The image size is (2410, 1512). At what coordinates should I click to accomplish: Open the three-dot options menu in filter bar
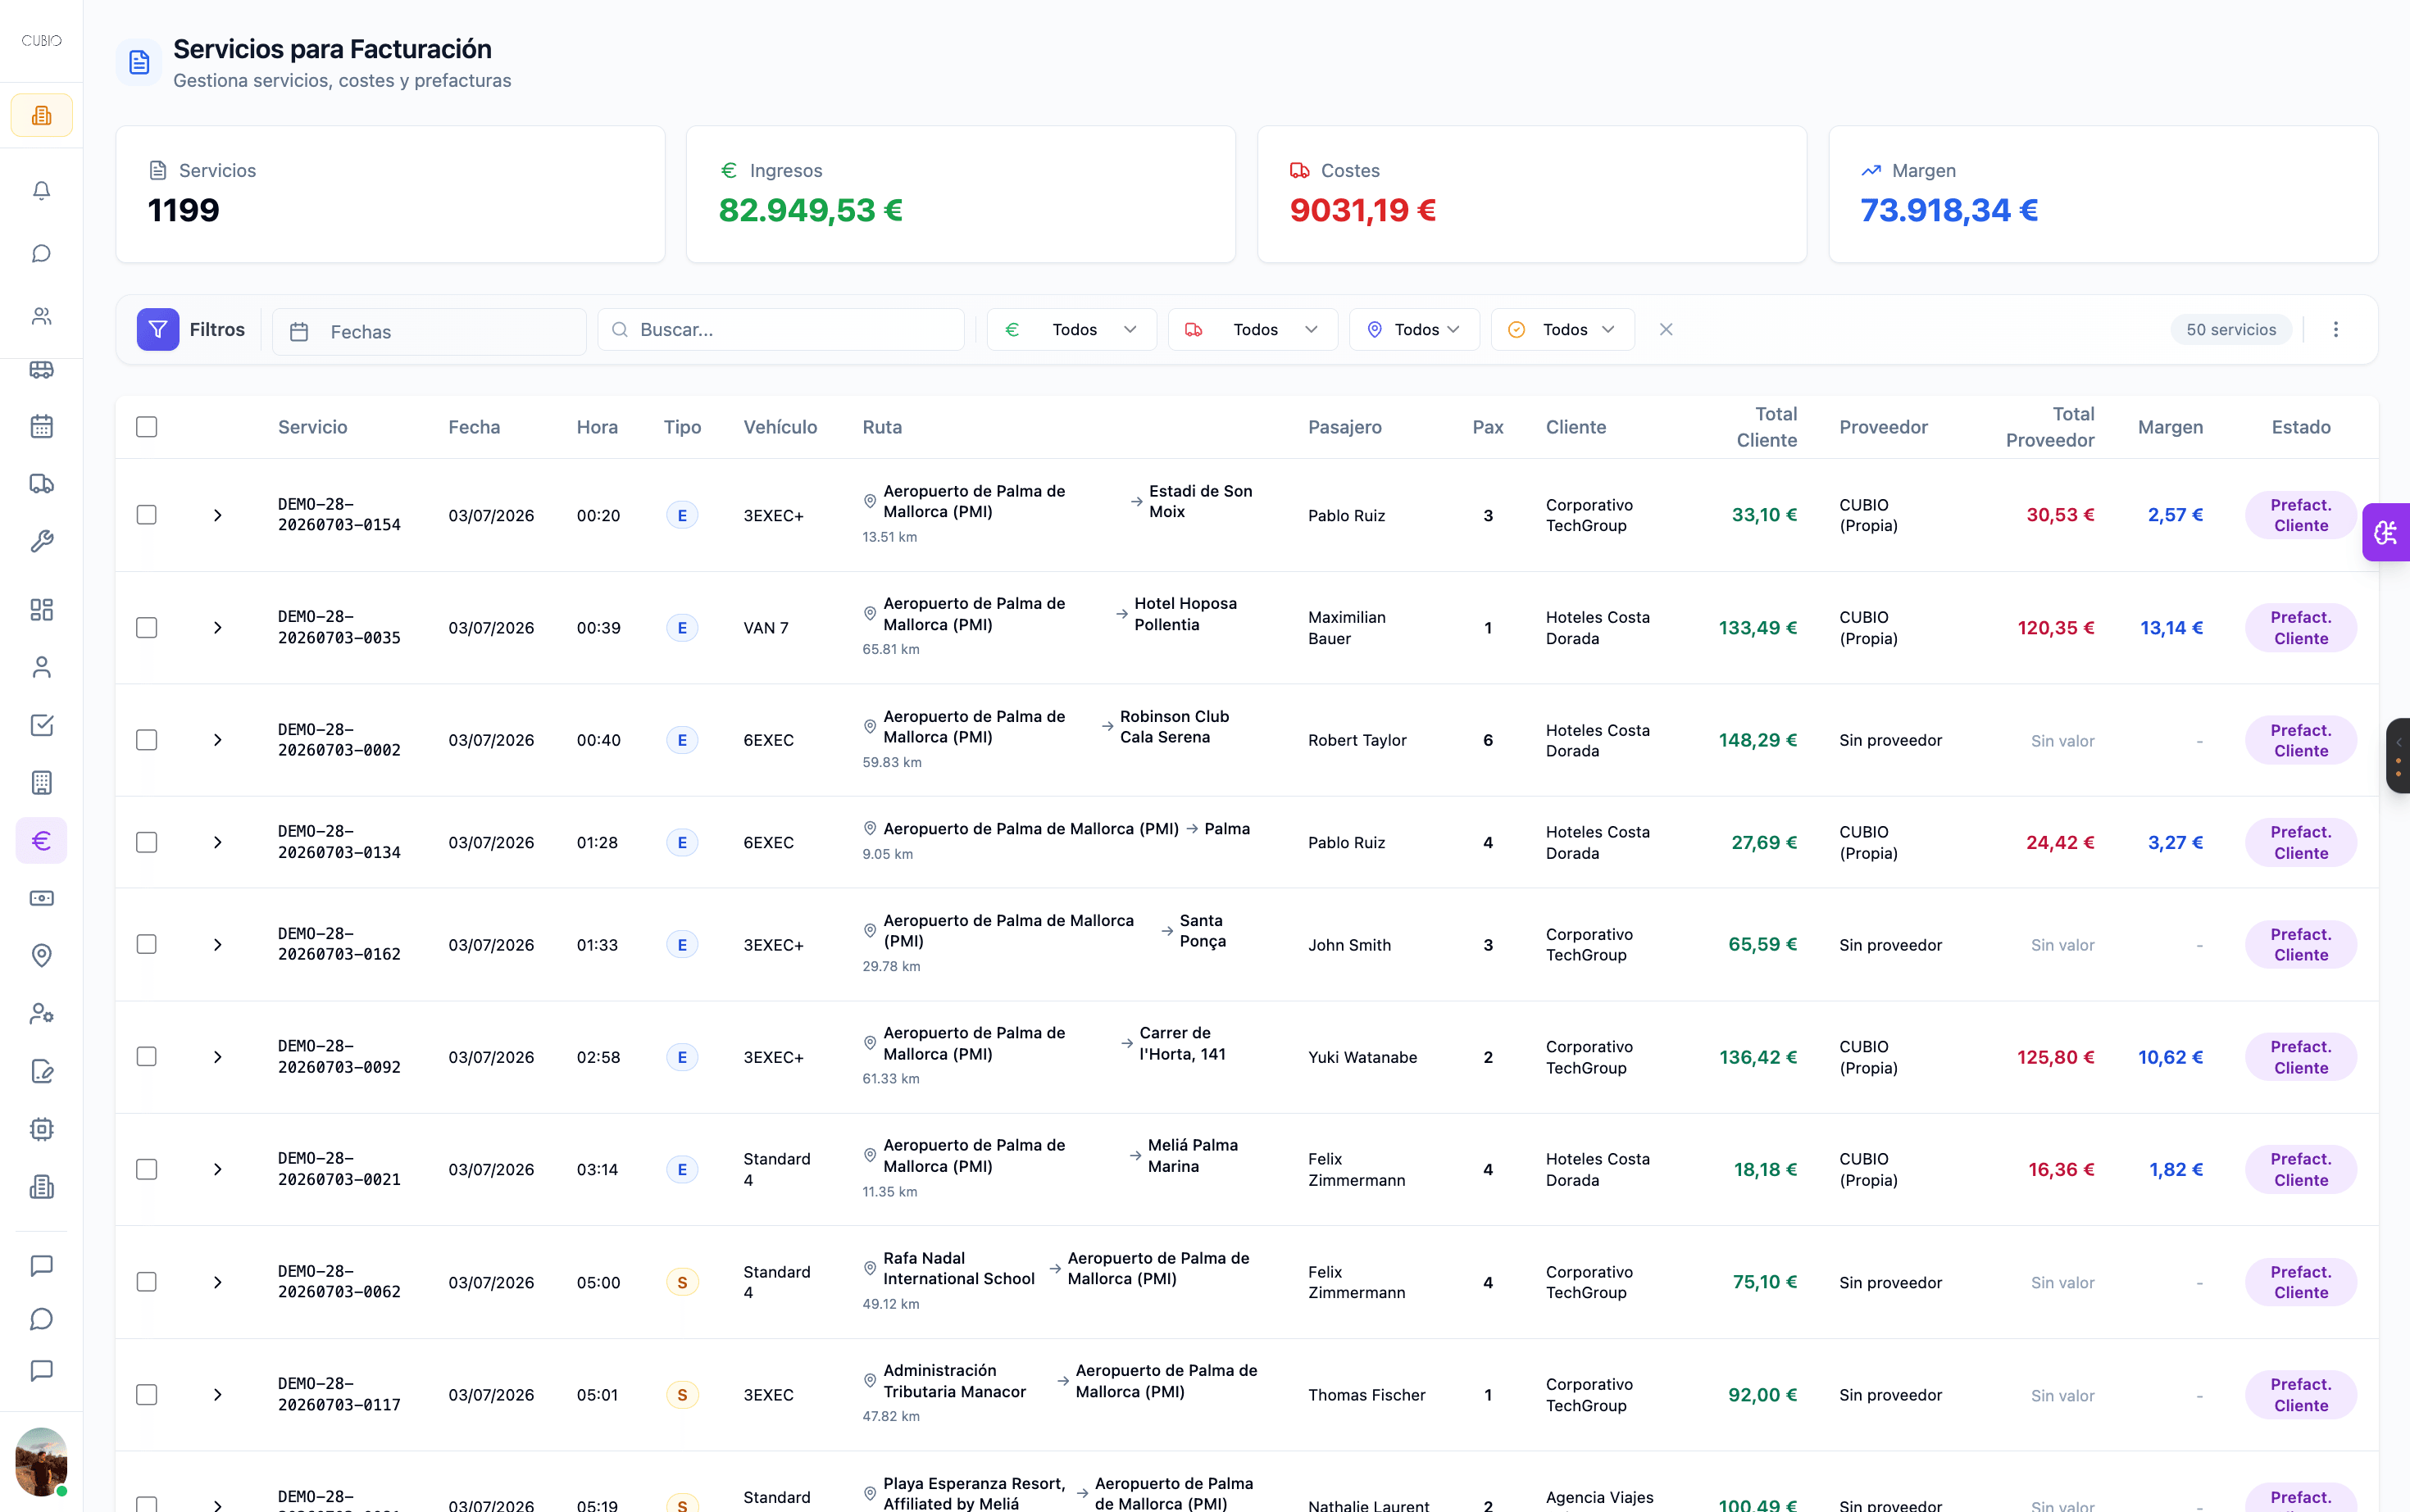[2336, 330]
